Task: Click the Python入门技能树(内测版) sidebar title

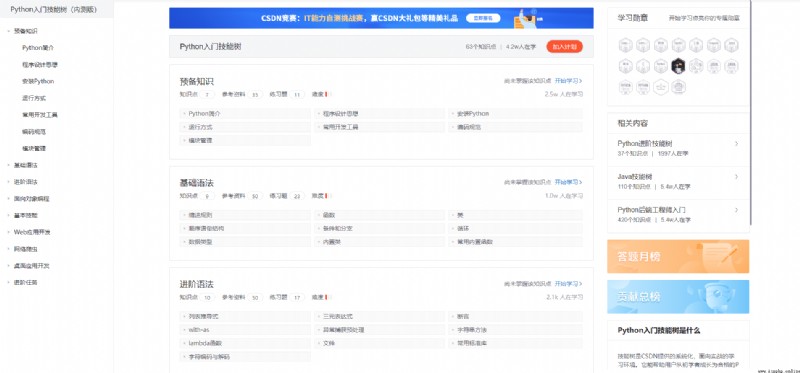Action: pos(54,10)
